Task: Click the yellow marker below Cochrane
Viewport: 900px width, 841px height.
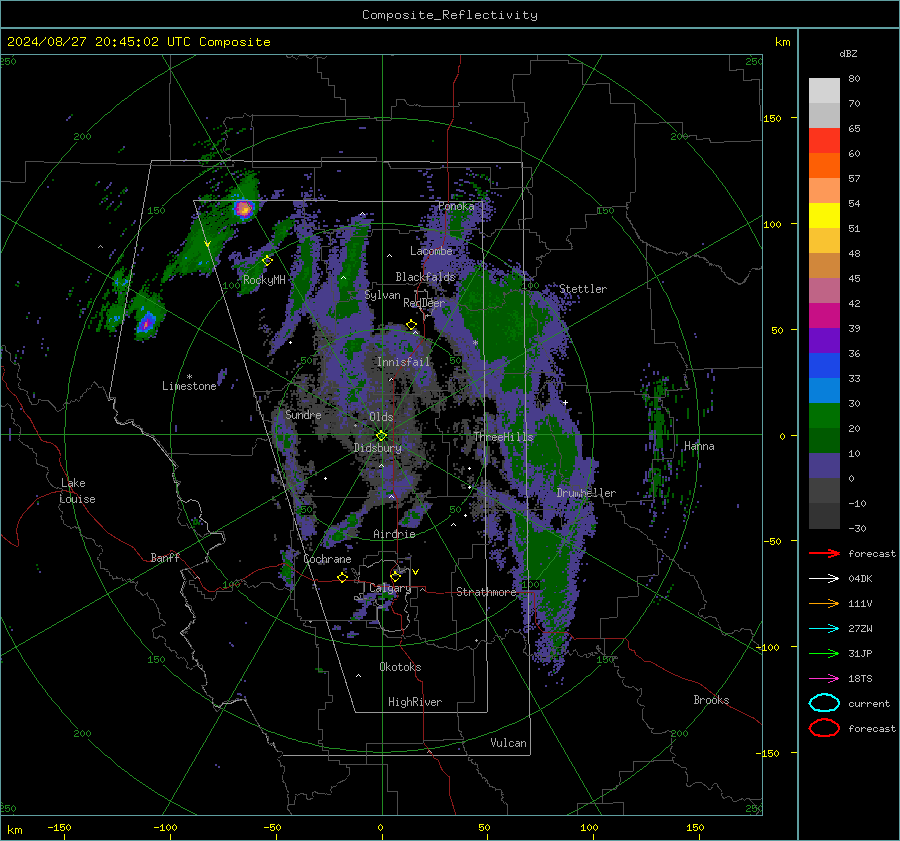Action: [x=343, y=577]
